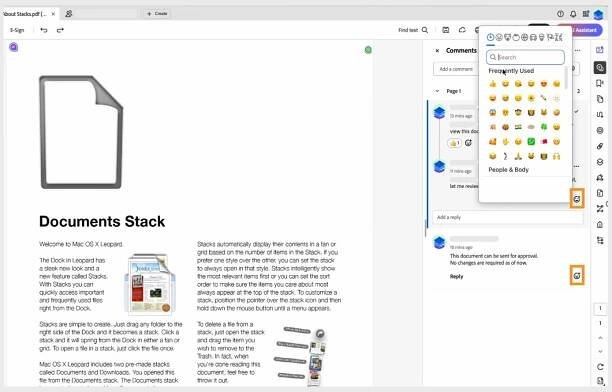Close the About Stacks.pdf tab

(53, 14)
